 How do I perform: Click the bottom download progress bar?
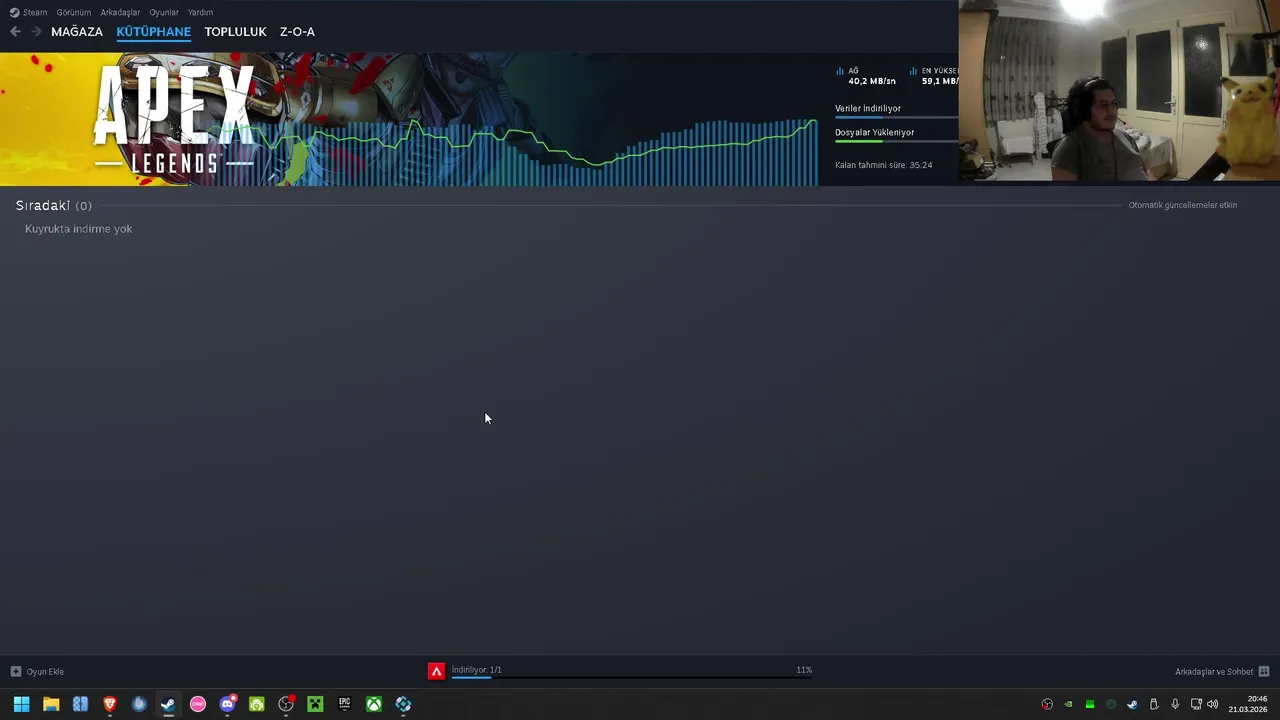tap(631, 678)
